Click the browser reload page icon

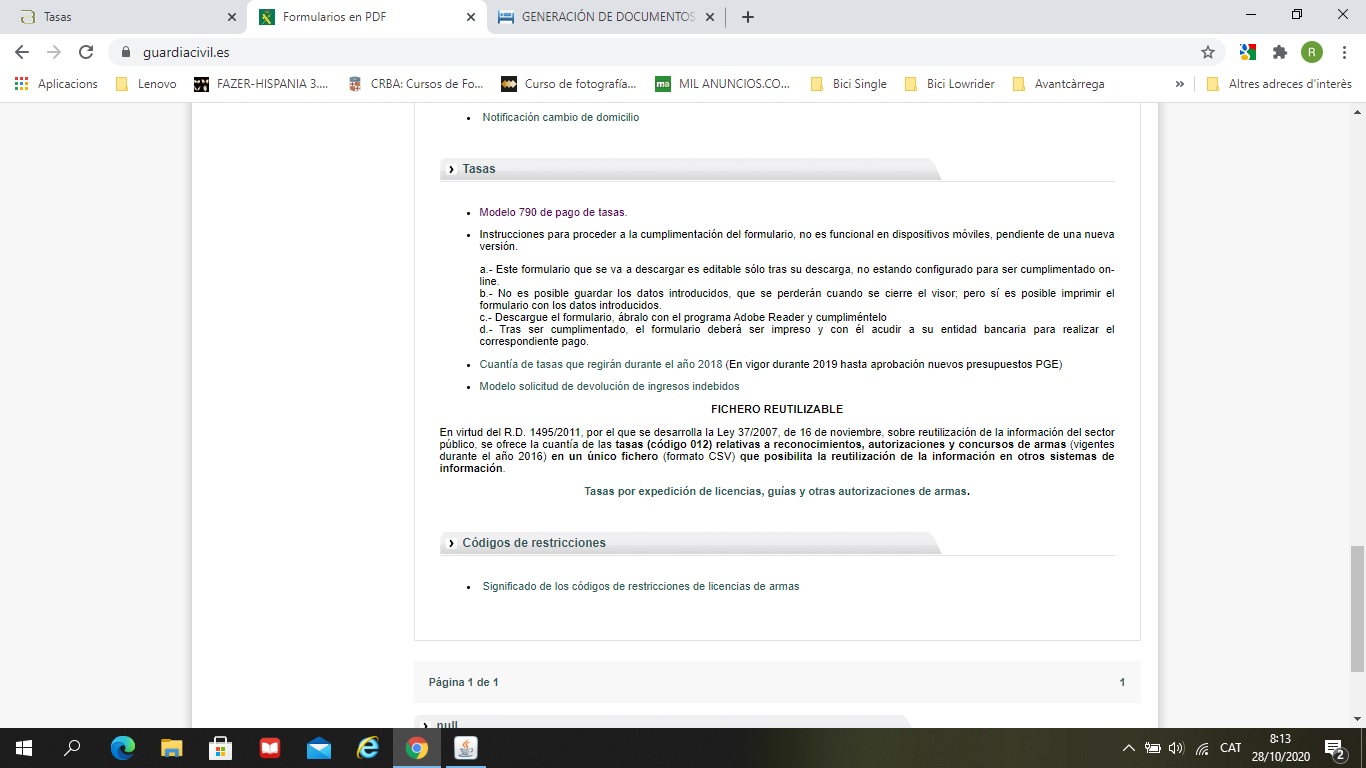coord(86,52)
